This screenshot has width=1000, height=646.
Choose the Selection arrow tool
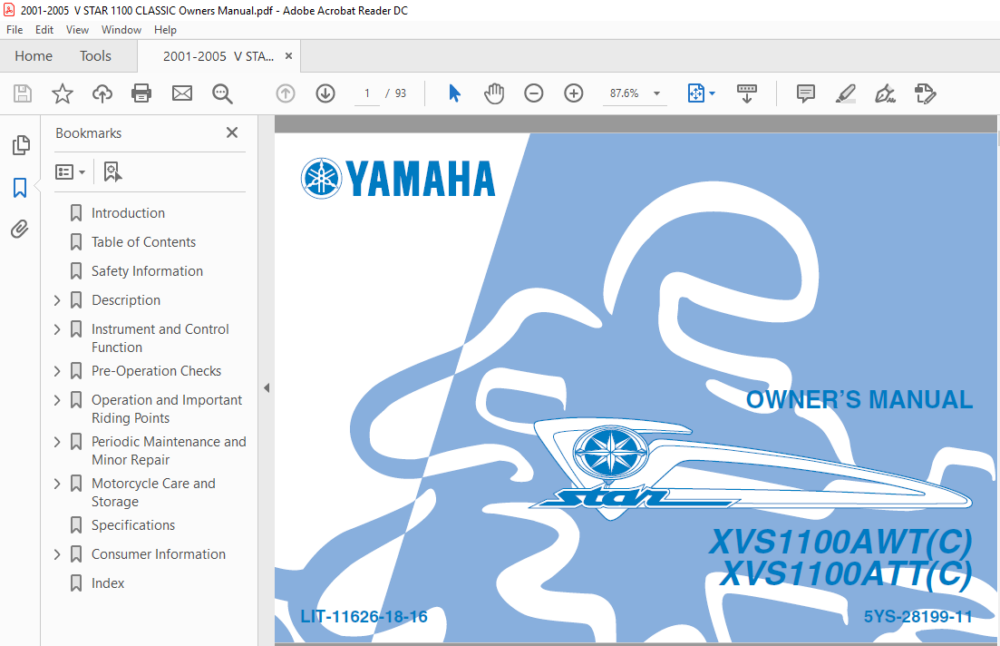(454, 94)
